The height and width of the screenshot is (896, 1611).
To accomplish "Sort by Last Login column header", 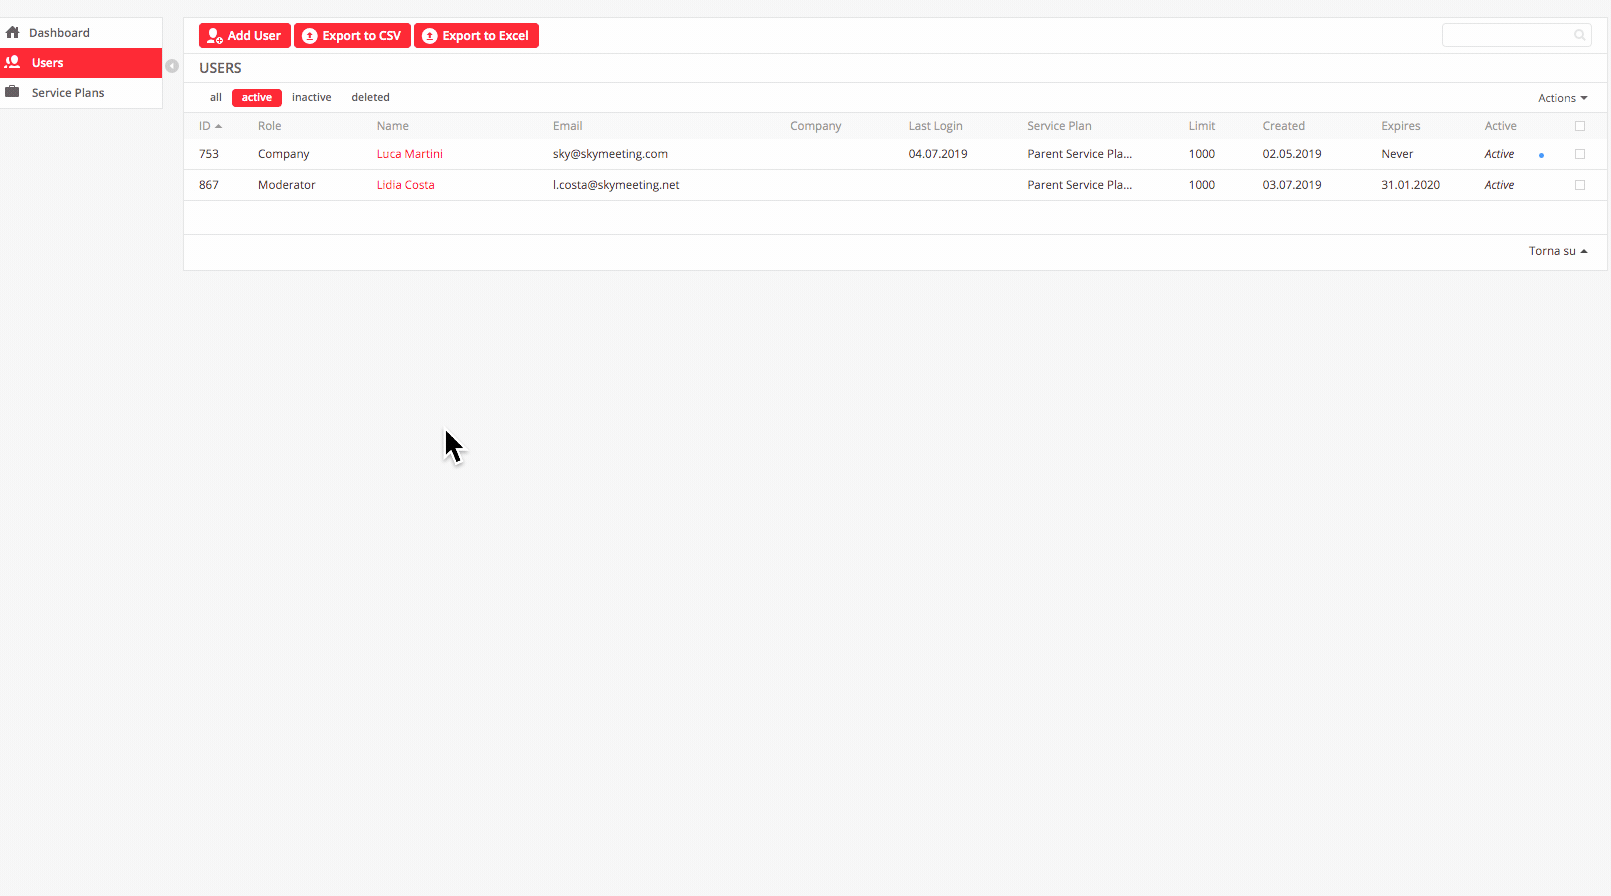I will (x=935, y=126).
